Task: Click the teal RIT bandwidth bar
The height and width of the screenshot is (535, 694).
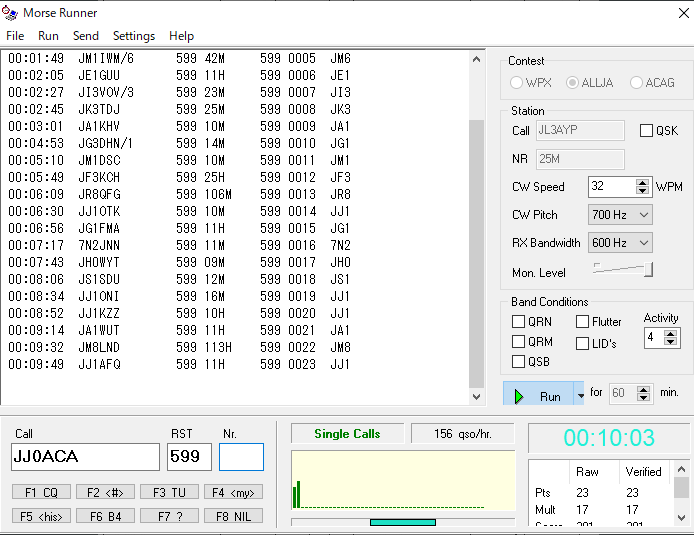Action: tap(403, 523)
